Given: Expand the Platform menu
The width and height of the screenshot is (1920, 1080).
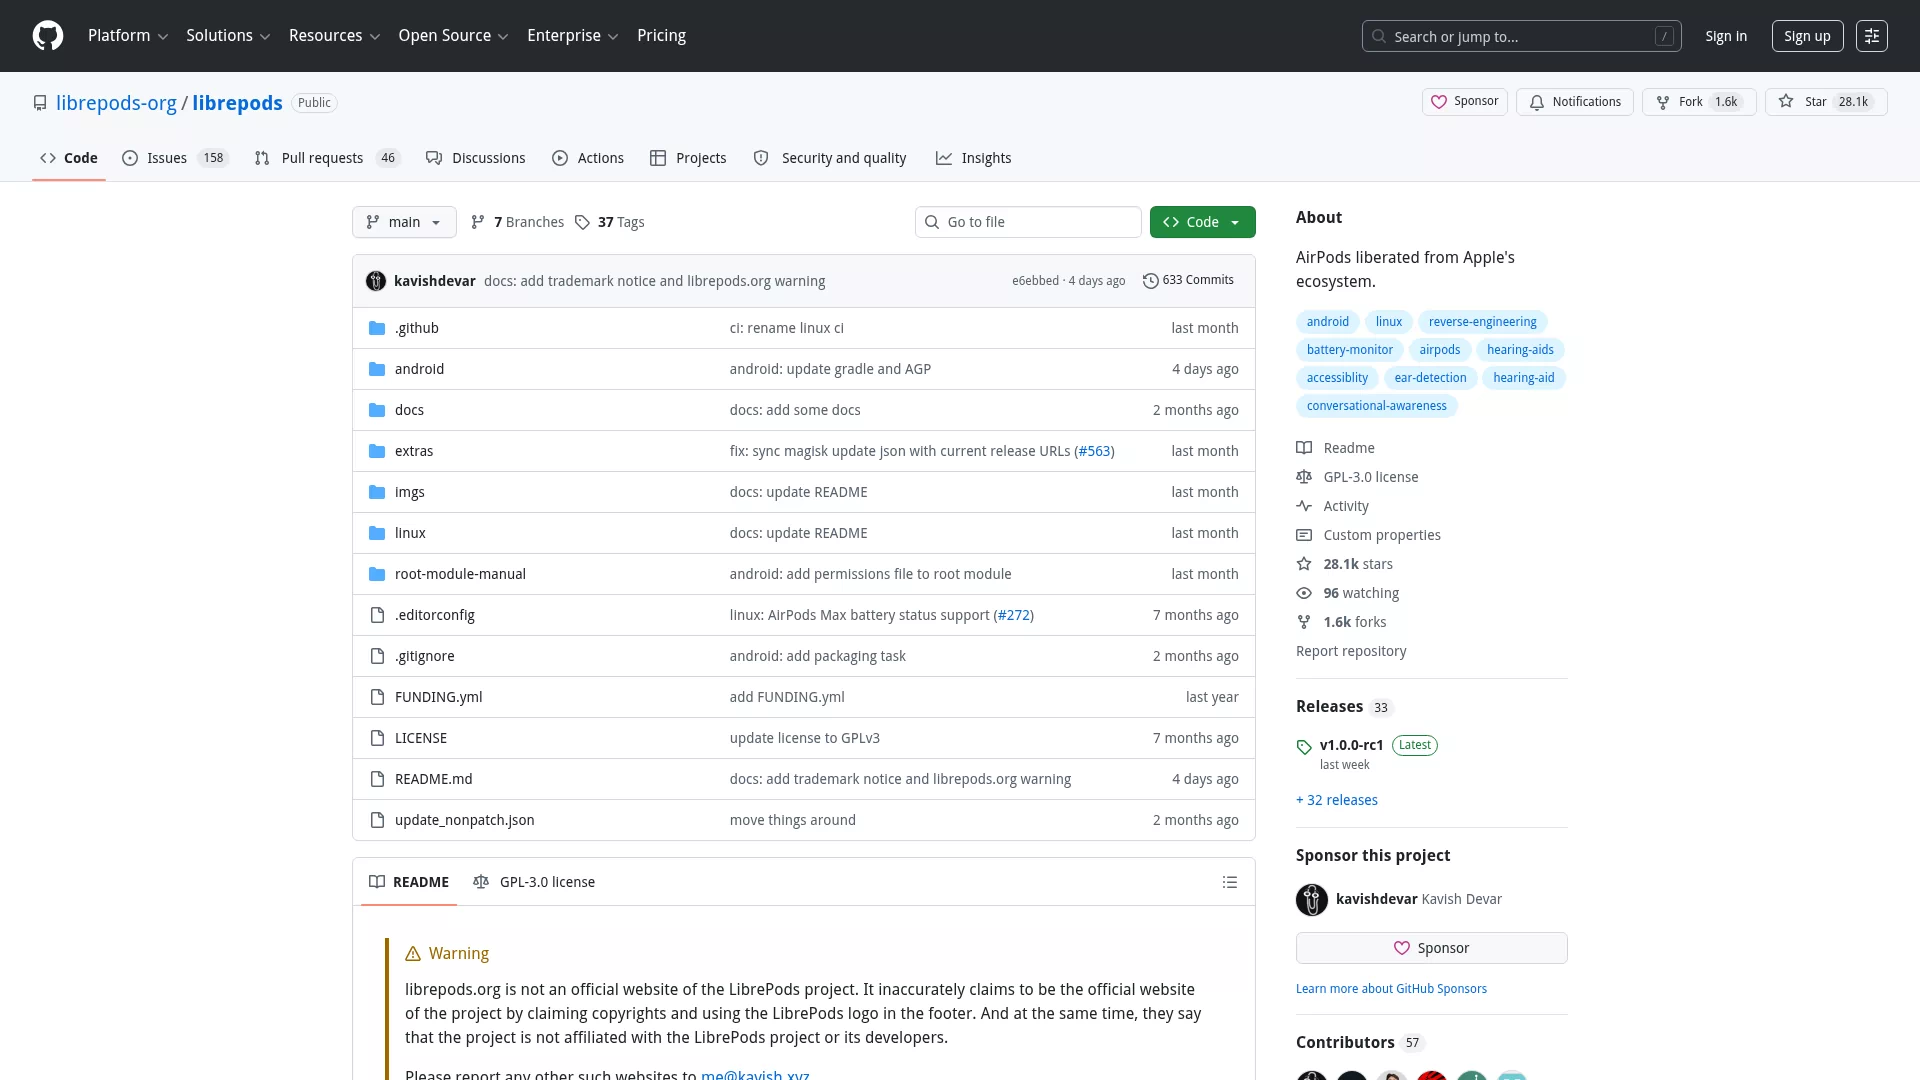Looking at the screenshot, I should click(x=128, y=36).
